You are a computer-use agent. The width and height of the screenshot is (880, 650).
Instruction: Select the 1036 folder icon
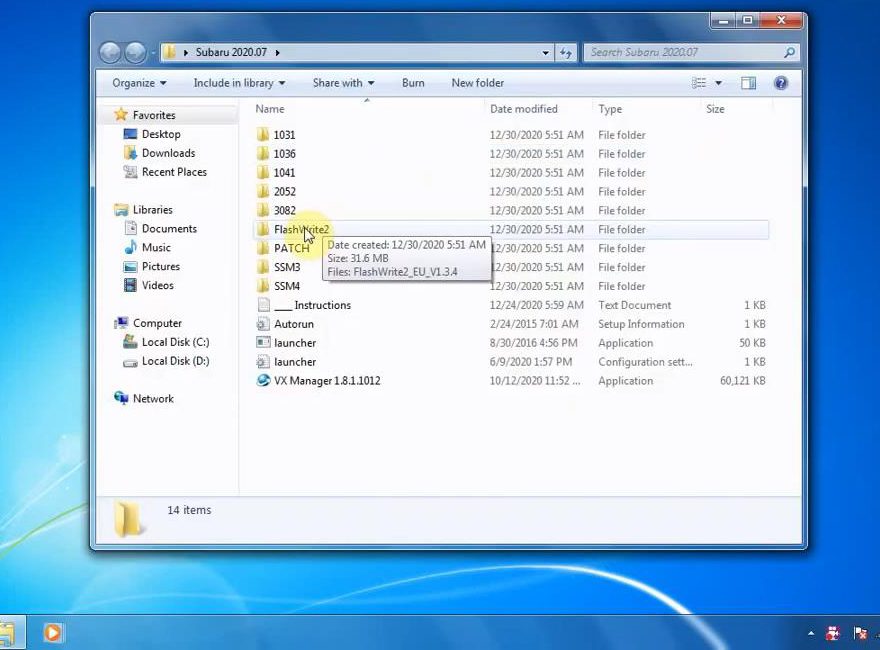click(263, 154)
